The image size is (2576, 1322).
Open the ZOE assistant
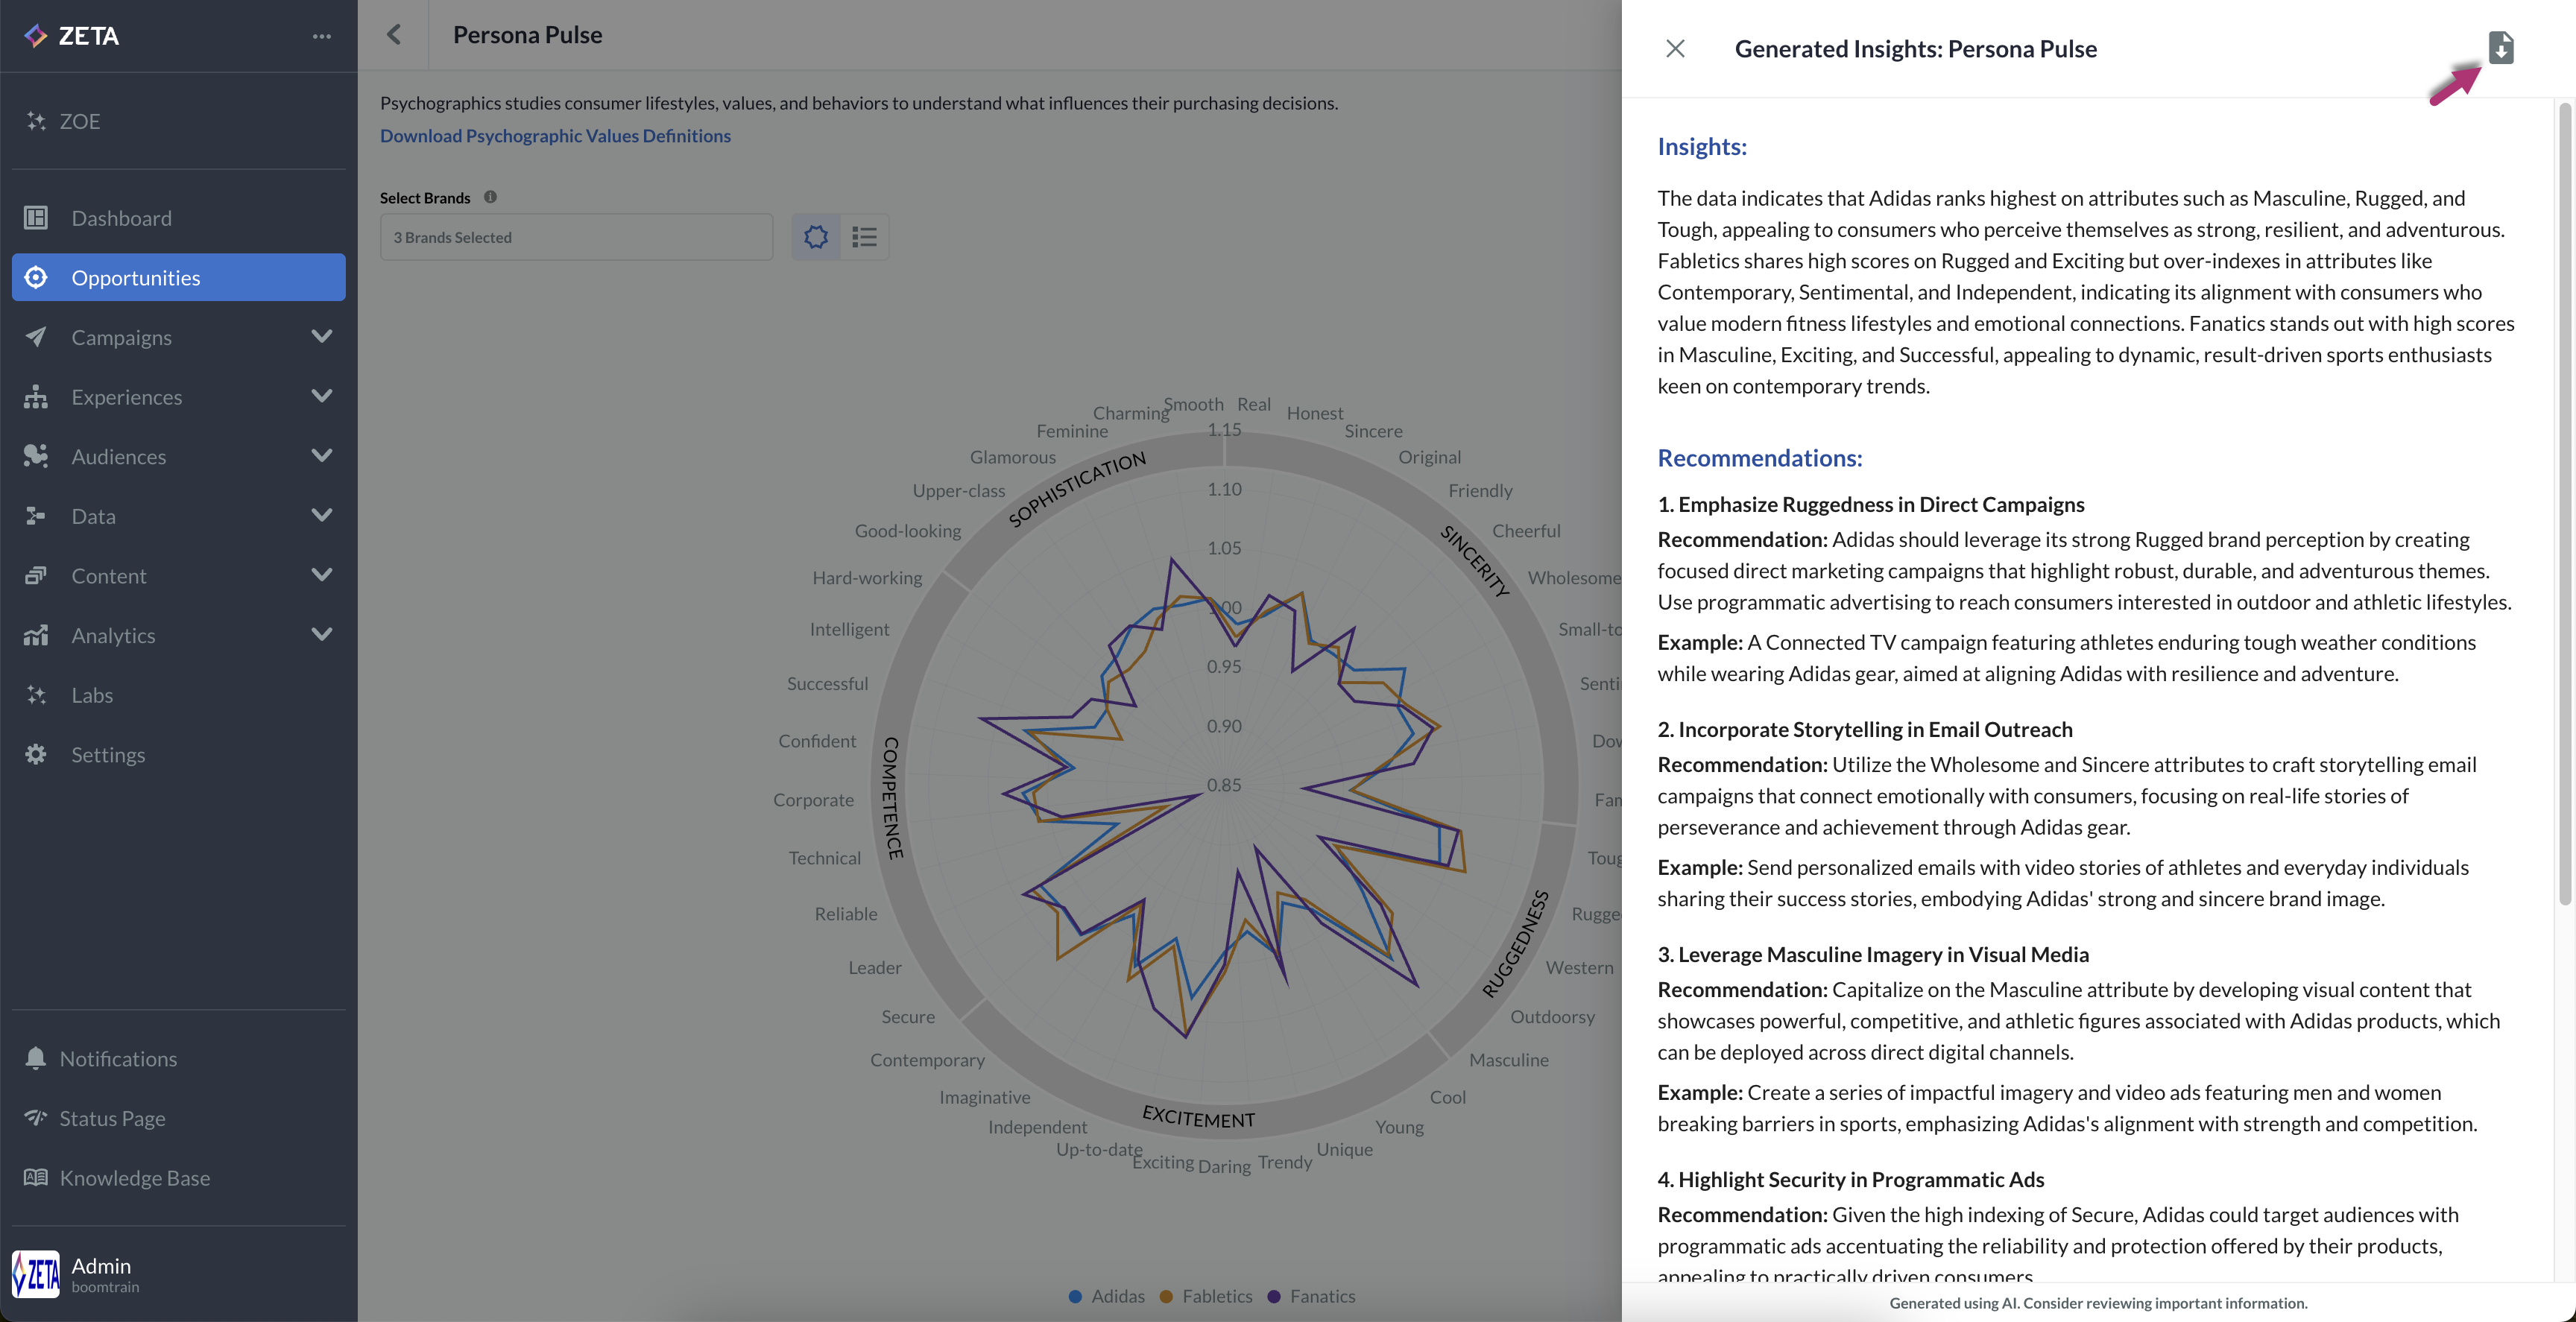pyautogui.click(x=79, y=121)
